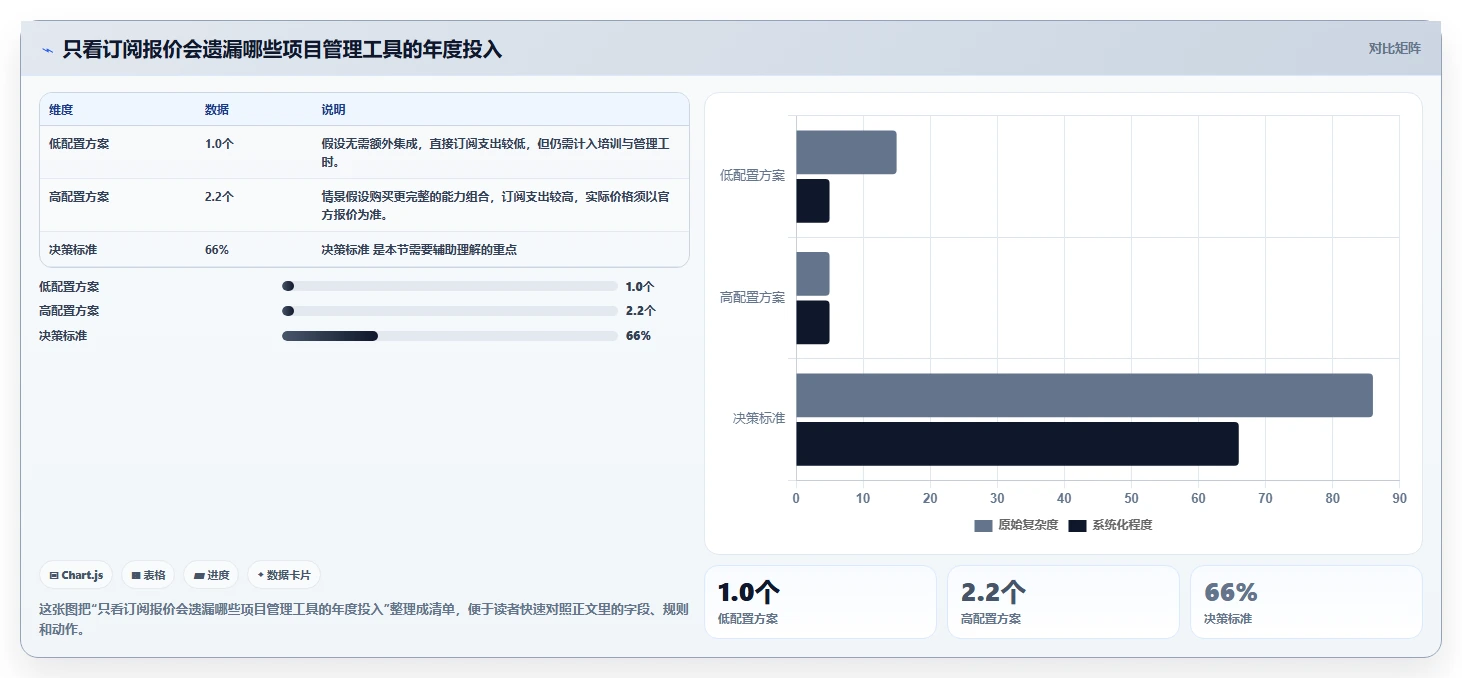
Task: Click the gray 原始复杂度 bar for 低配置方案
Action: click(x=846, y=152)
